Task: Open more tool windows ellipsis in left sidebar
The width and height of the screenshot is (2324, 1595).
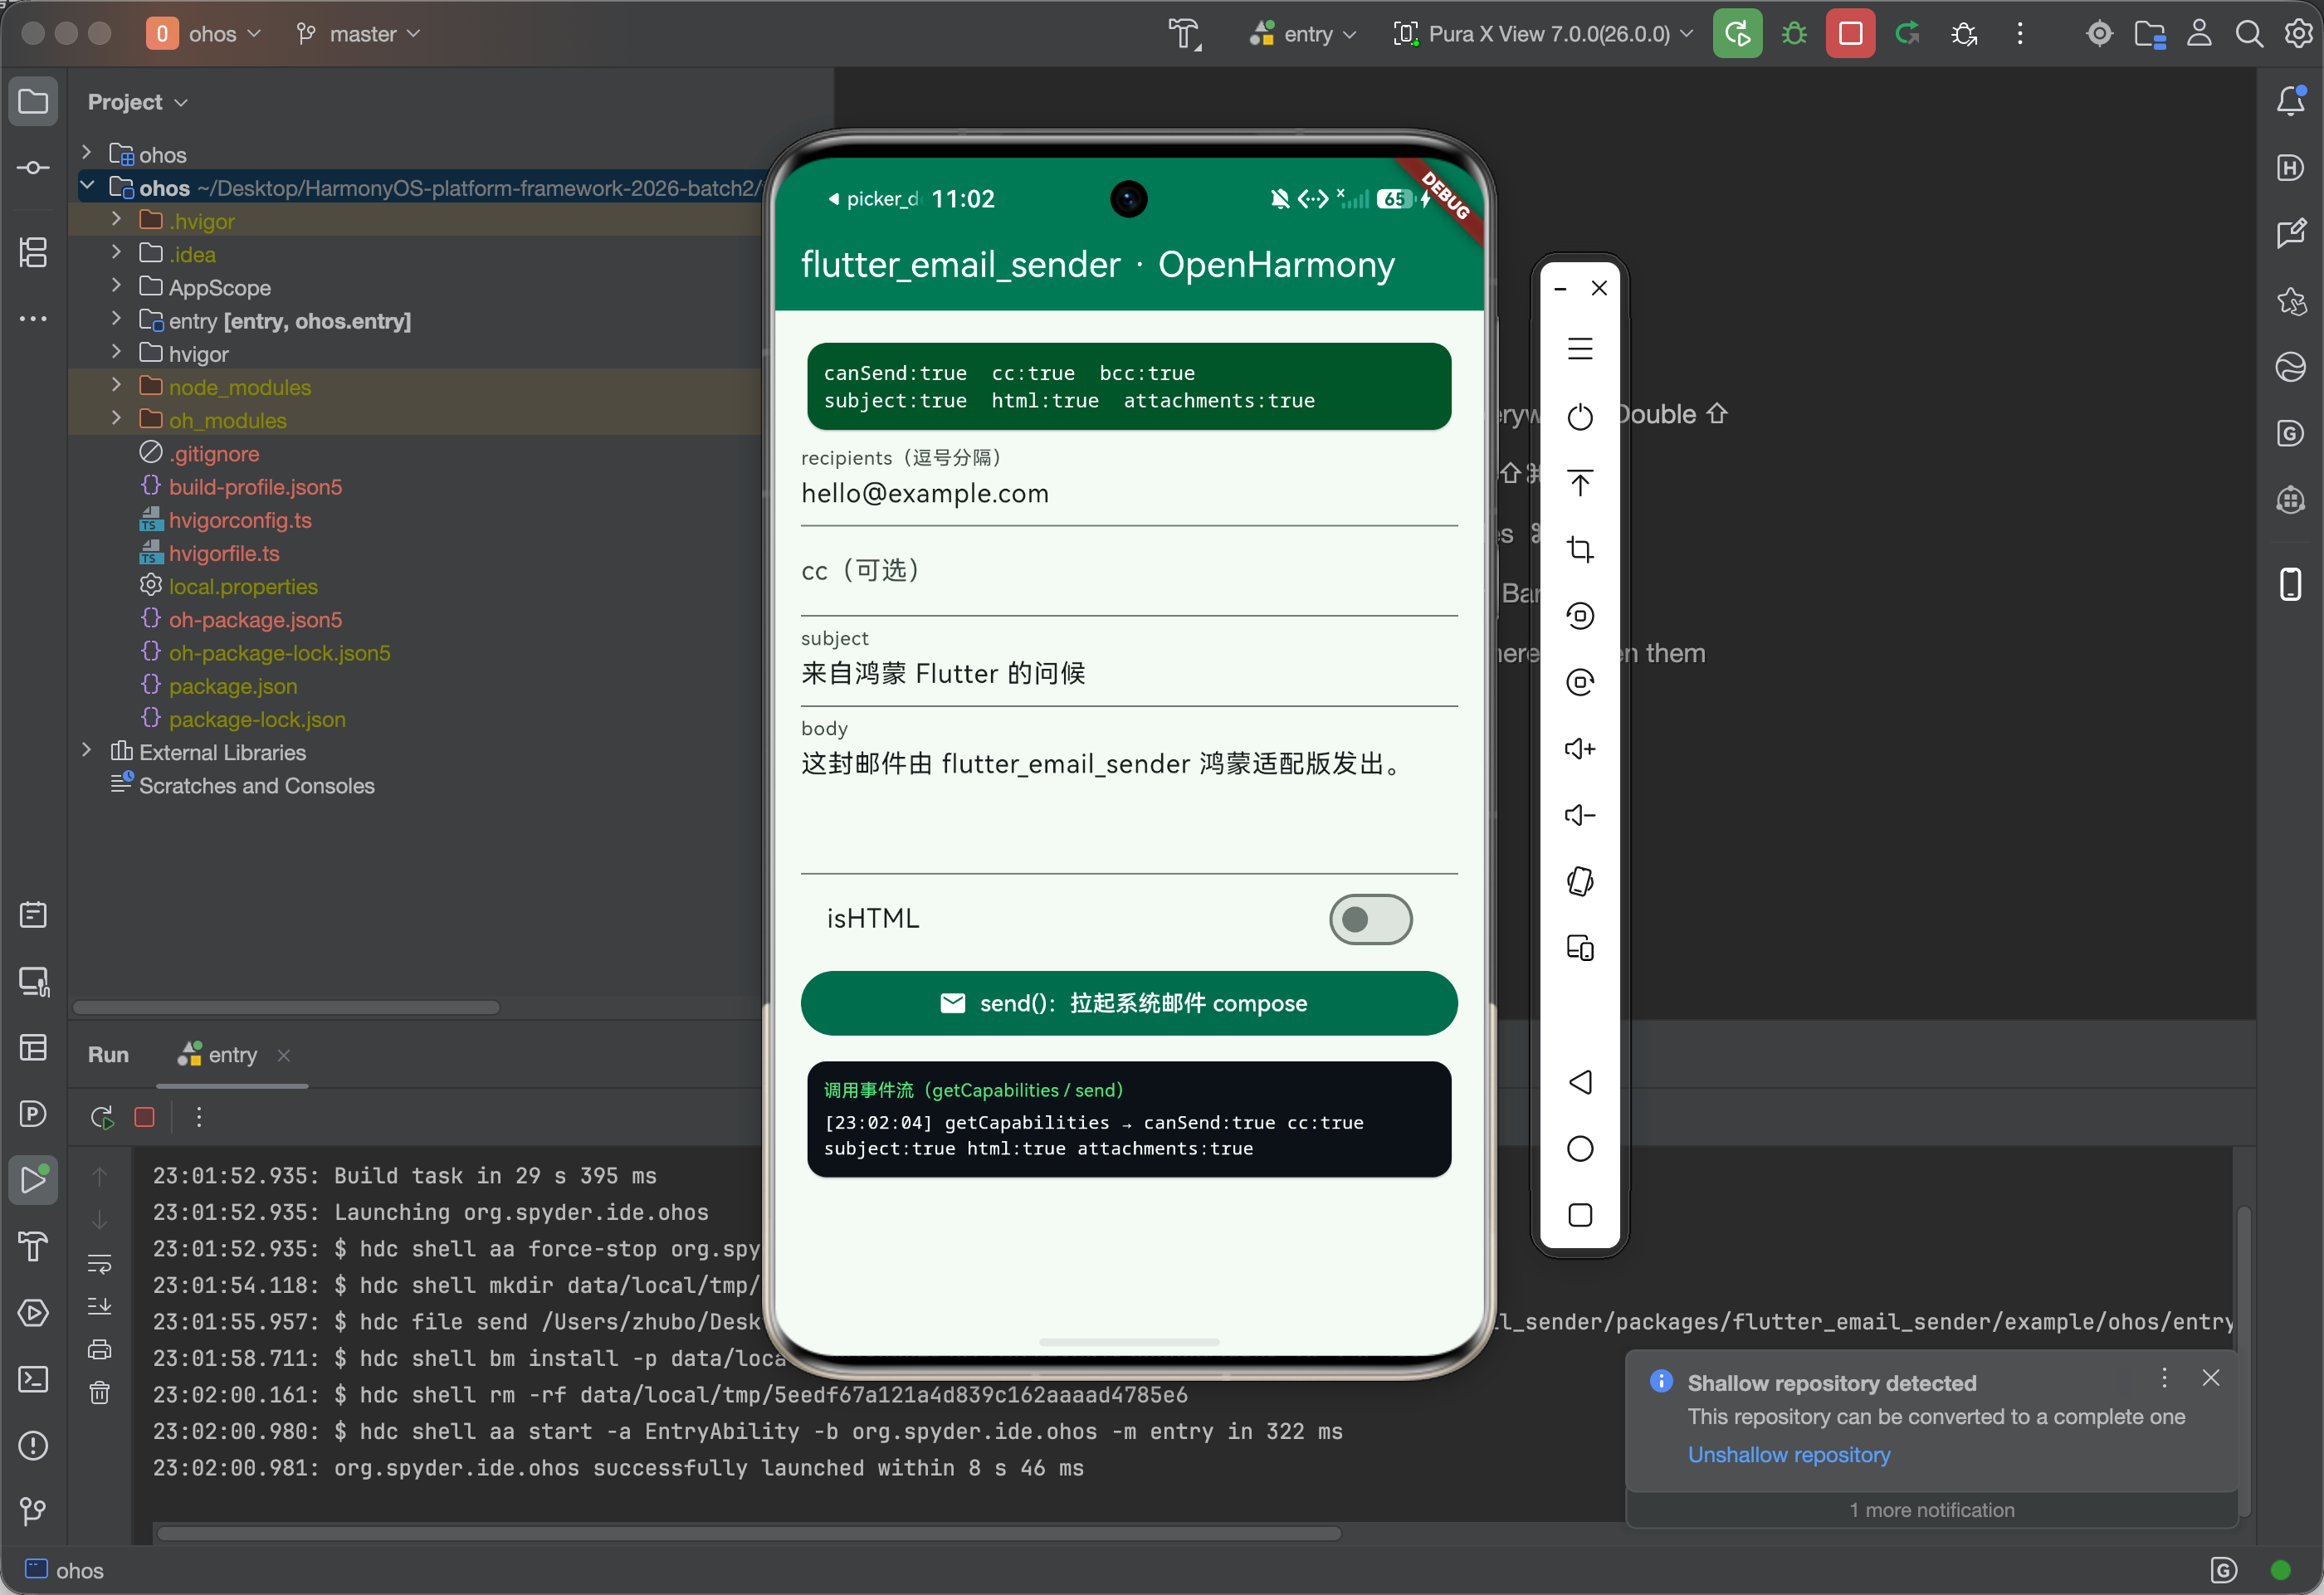Action: coord(33,319)
